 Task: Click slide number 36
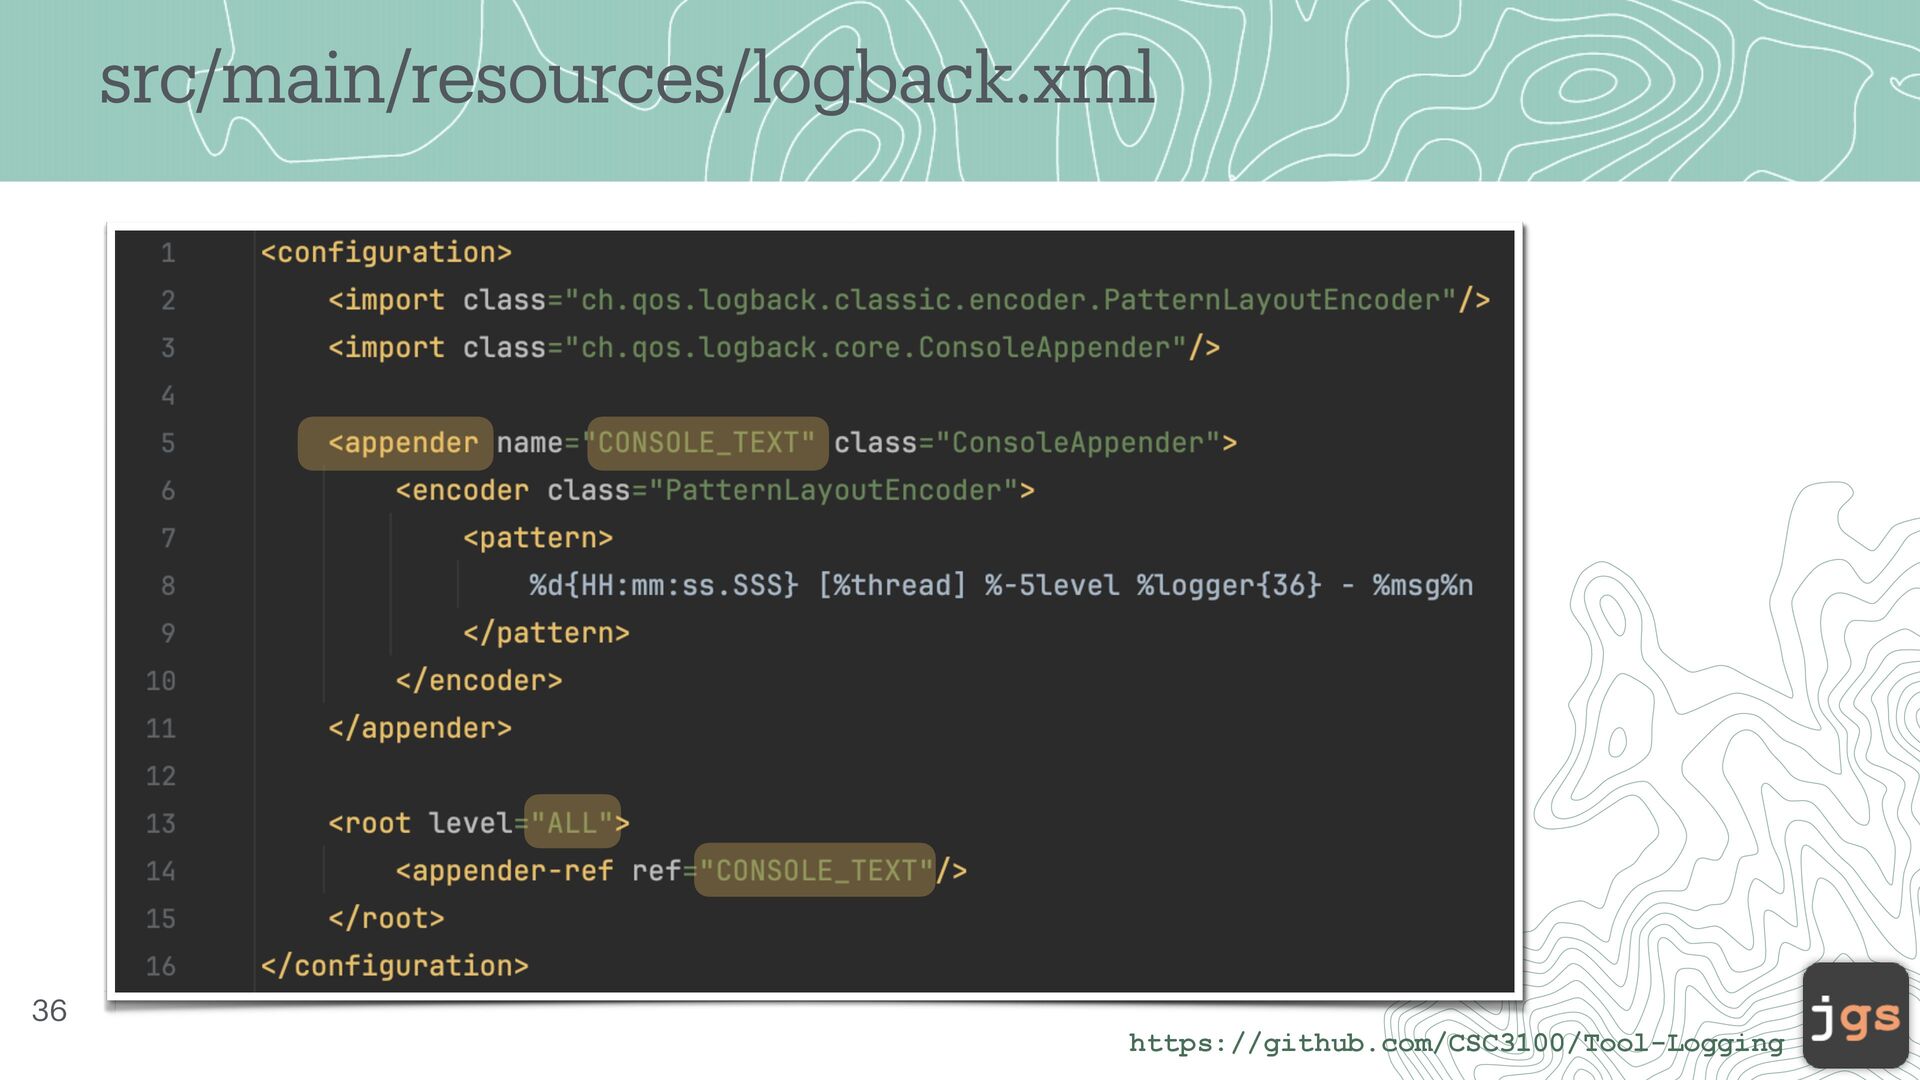tap(49, 1011)
